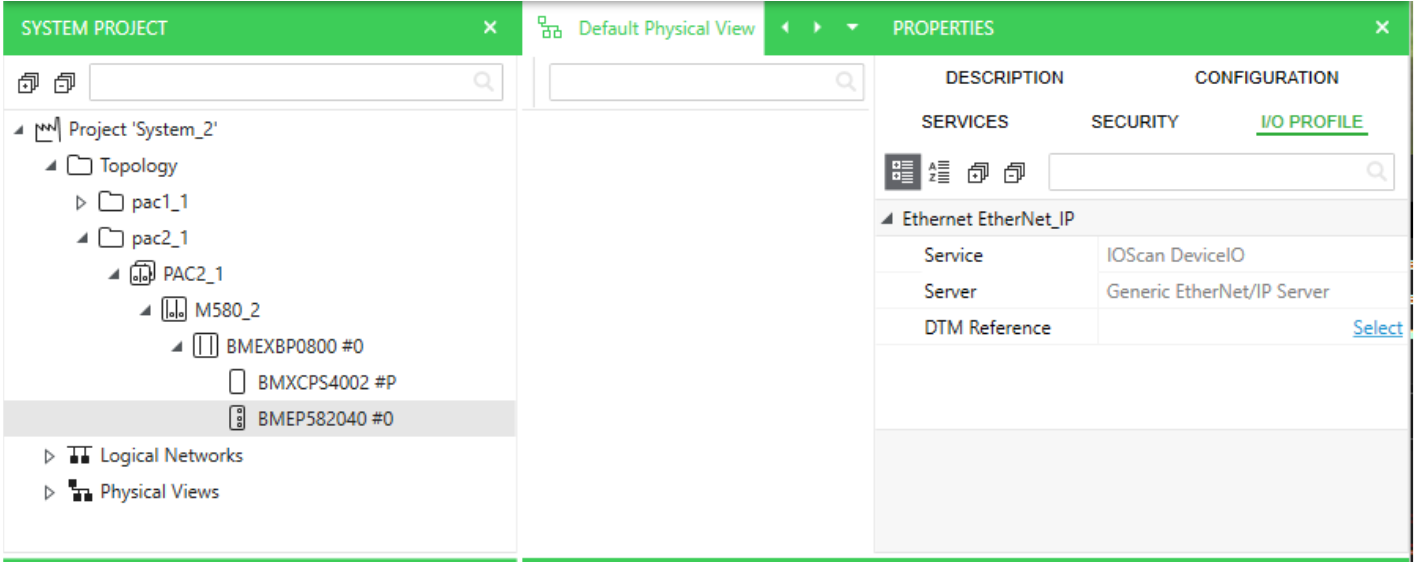Click the 'SYSTEM PROJECT' panel title

(x=94, y=28)
